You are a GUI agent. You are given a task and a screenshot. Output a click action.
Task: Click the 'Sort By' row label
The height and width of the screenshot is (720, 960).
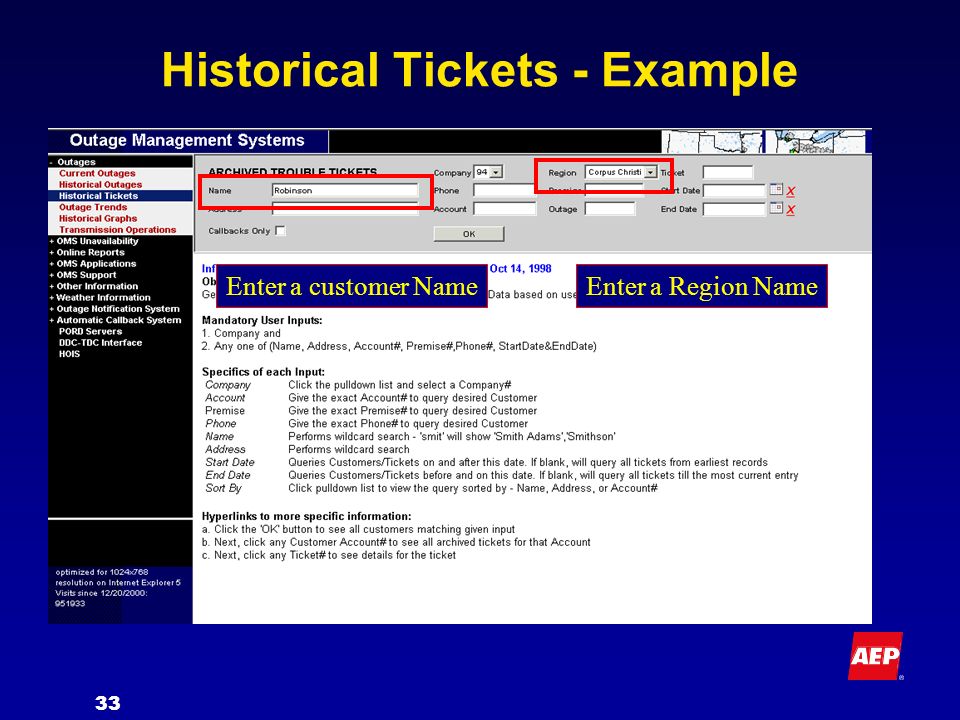click(x=223, y=488)
